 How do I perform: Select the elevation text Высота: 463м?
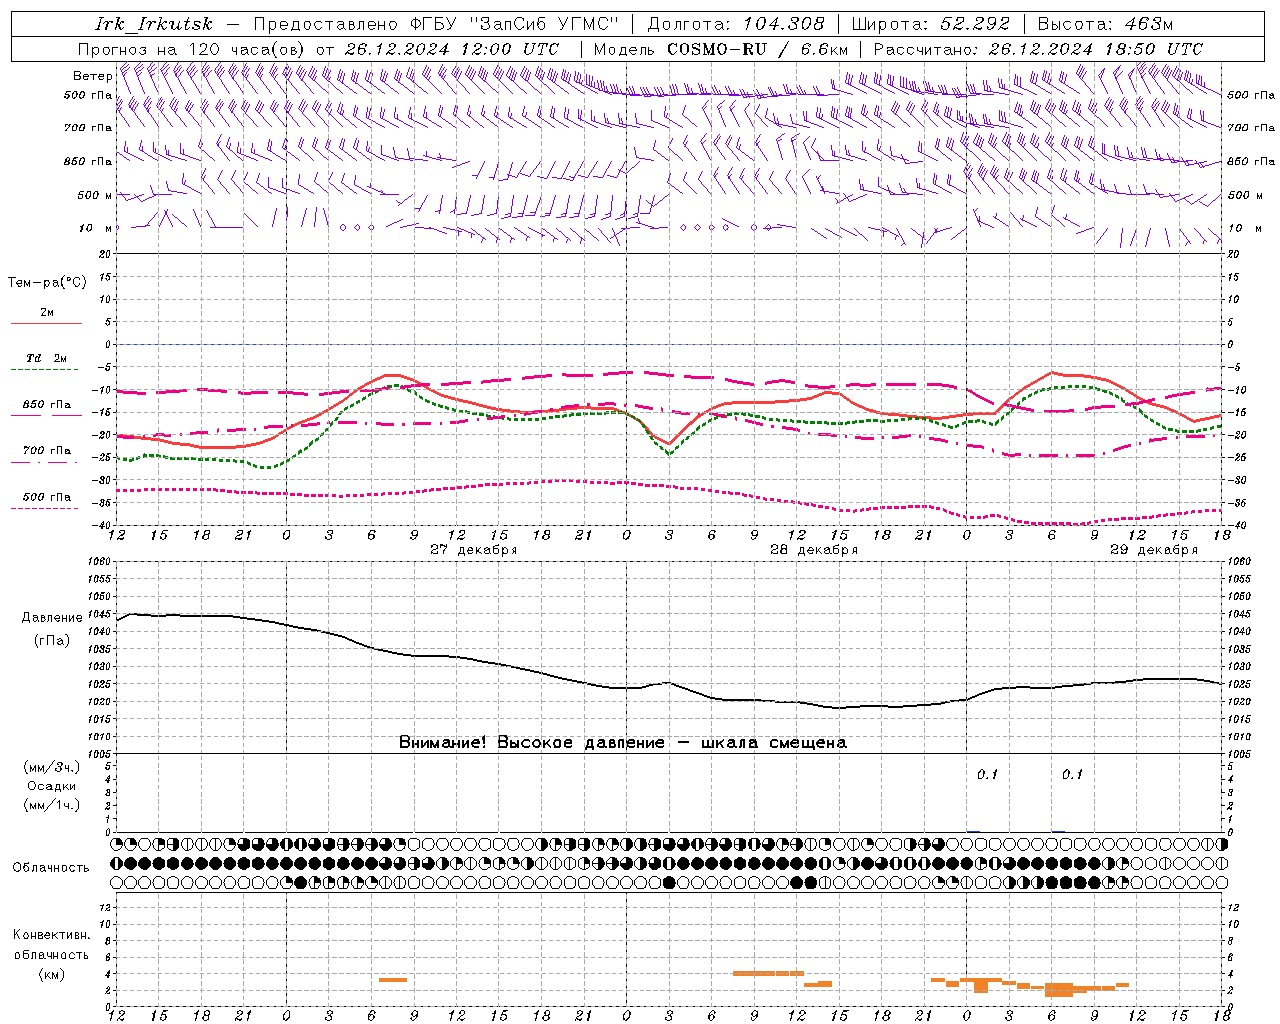(x=1105, y=24)
